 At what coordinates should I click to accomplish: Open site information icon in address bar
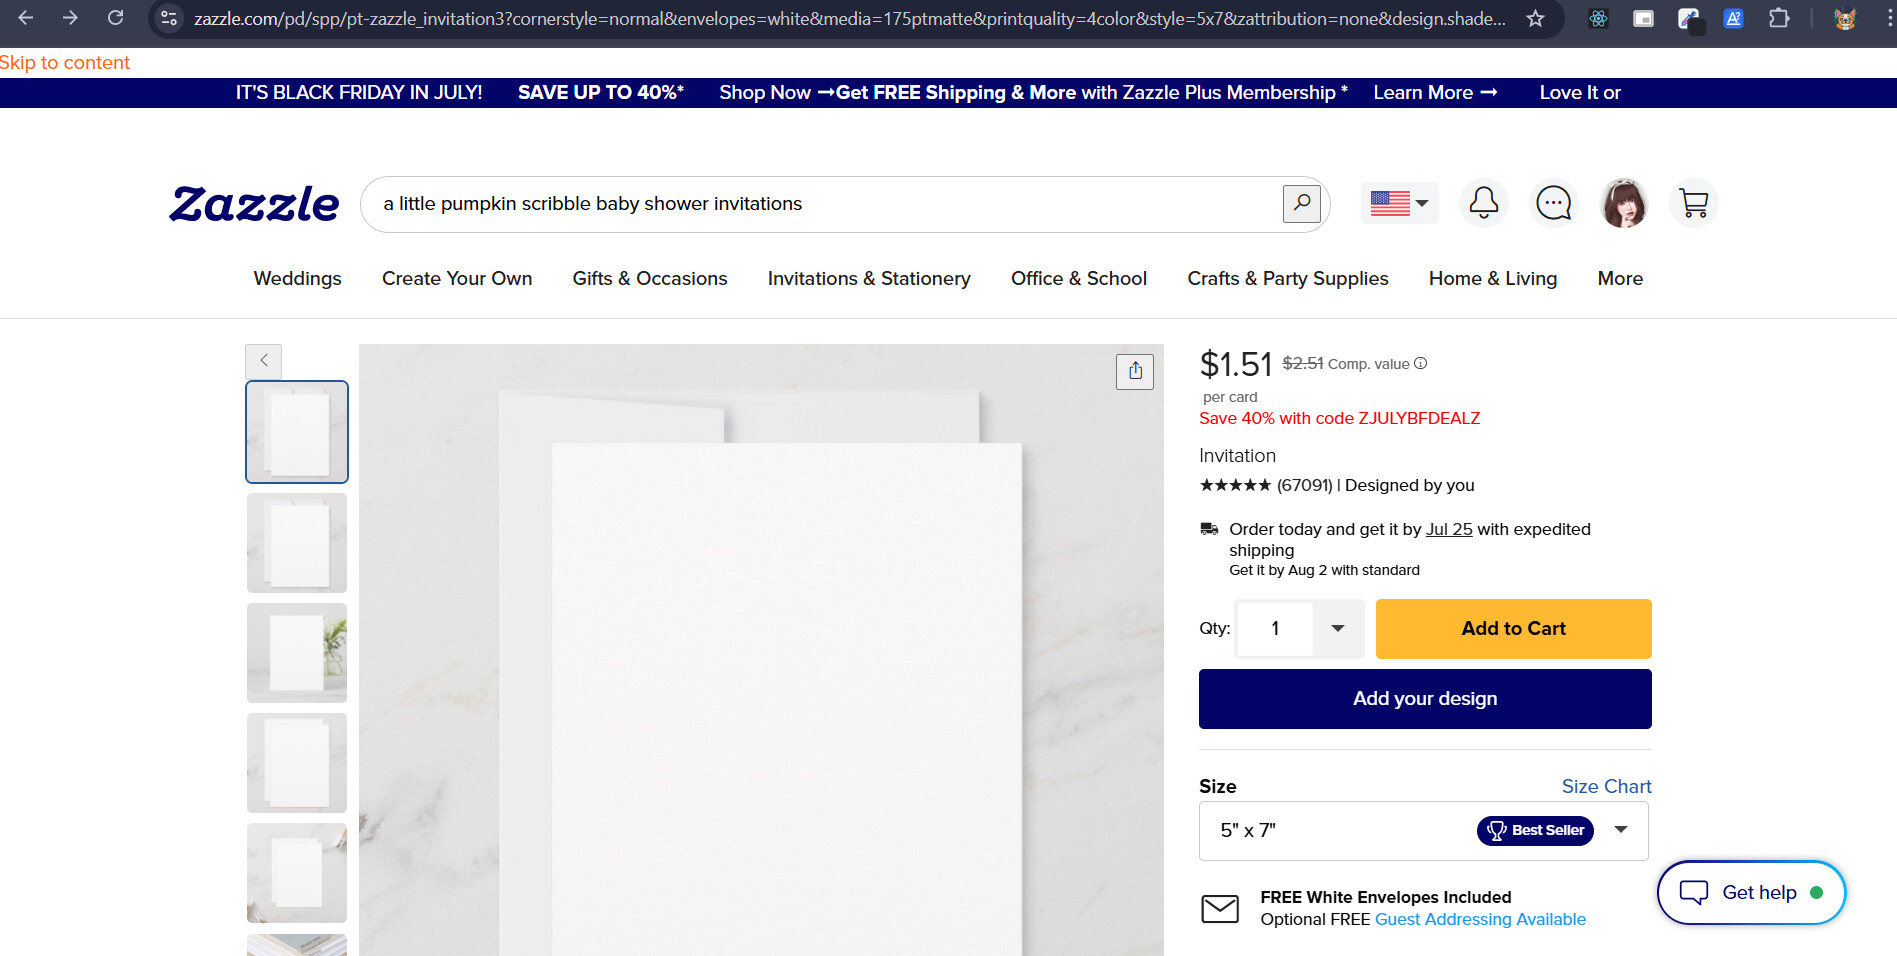[169, 18]
